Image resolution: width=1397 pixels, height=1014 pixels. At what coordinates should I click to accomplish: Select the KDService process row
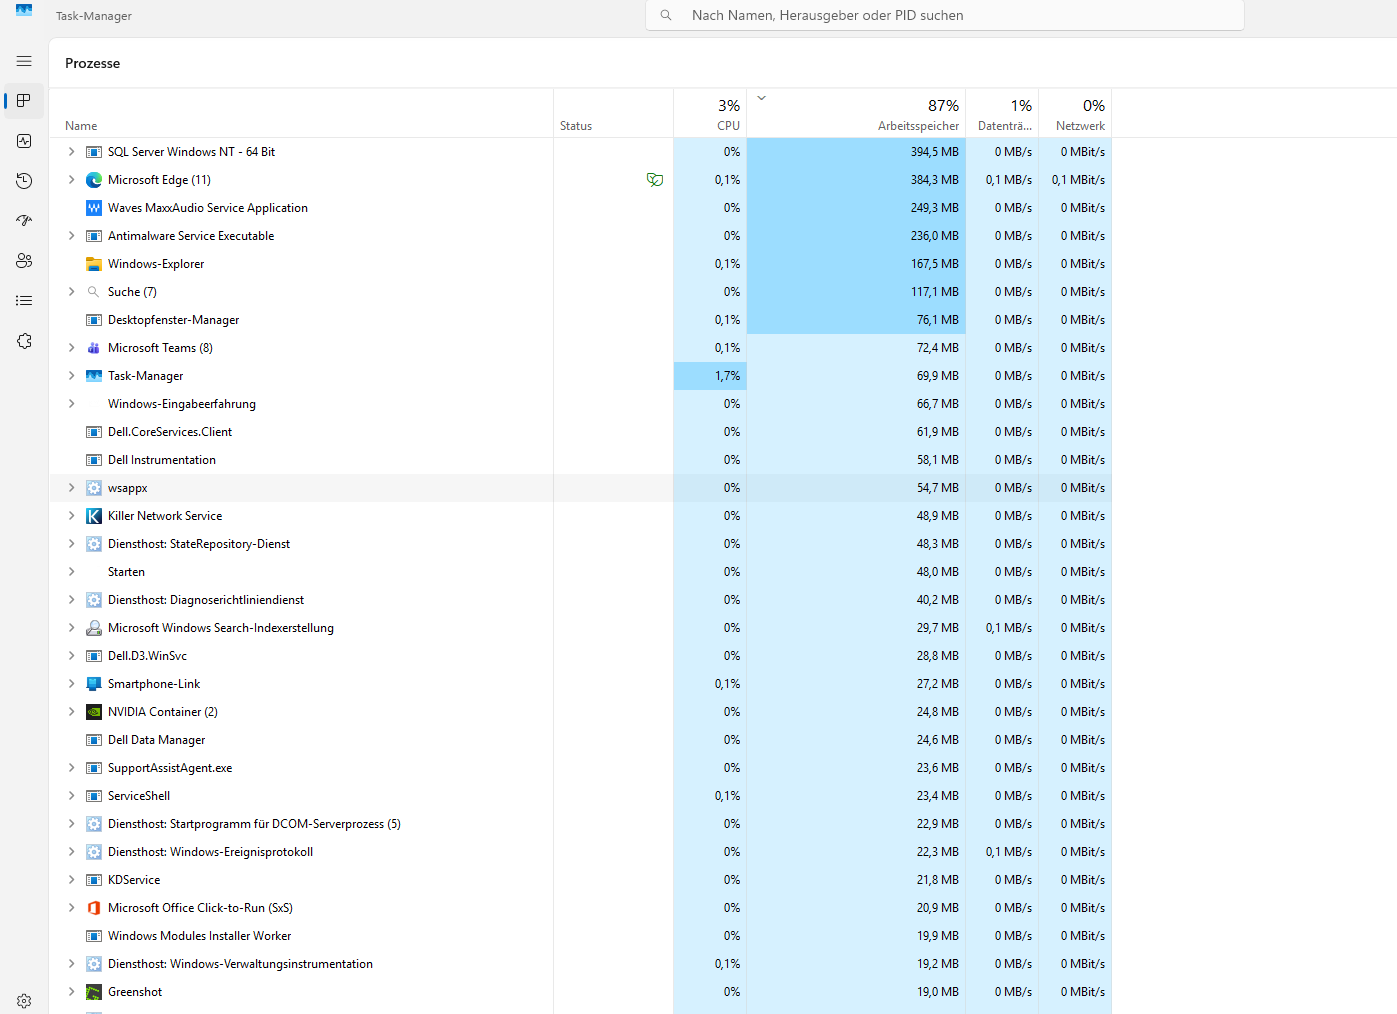click(580, 880)
